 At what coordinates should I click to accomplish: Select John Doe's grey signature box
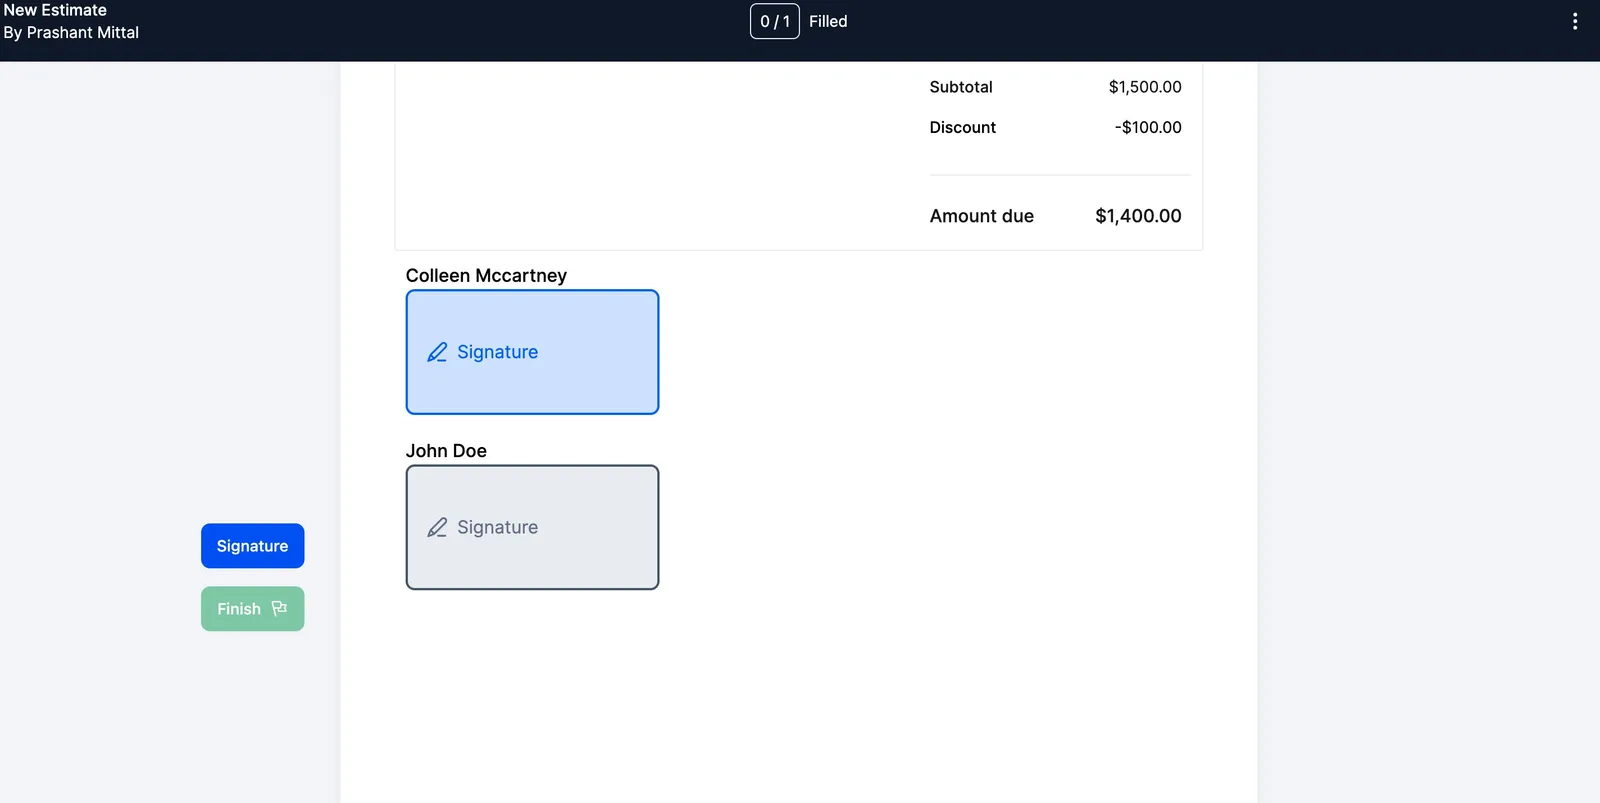click(532, 527)
